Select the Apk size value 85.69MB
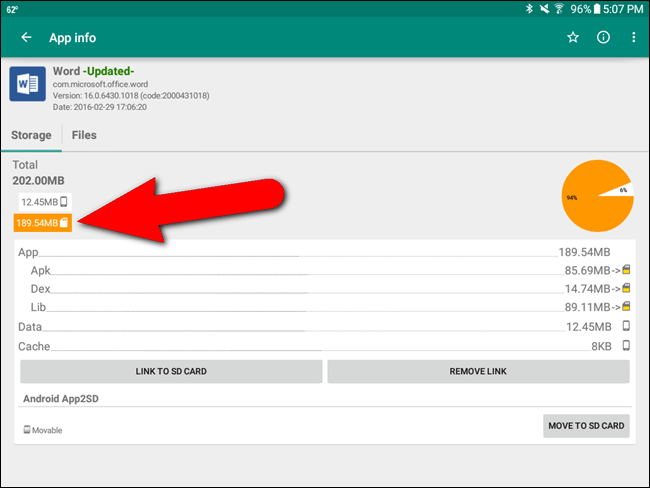 tap(587, 270)
